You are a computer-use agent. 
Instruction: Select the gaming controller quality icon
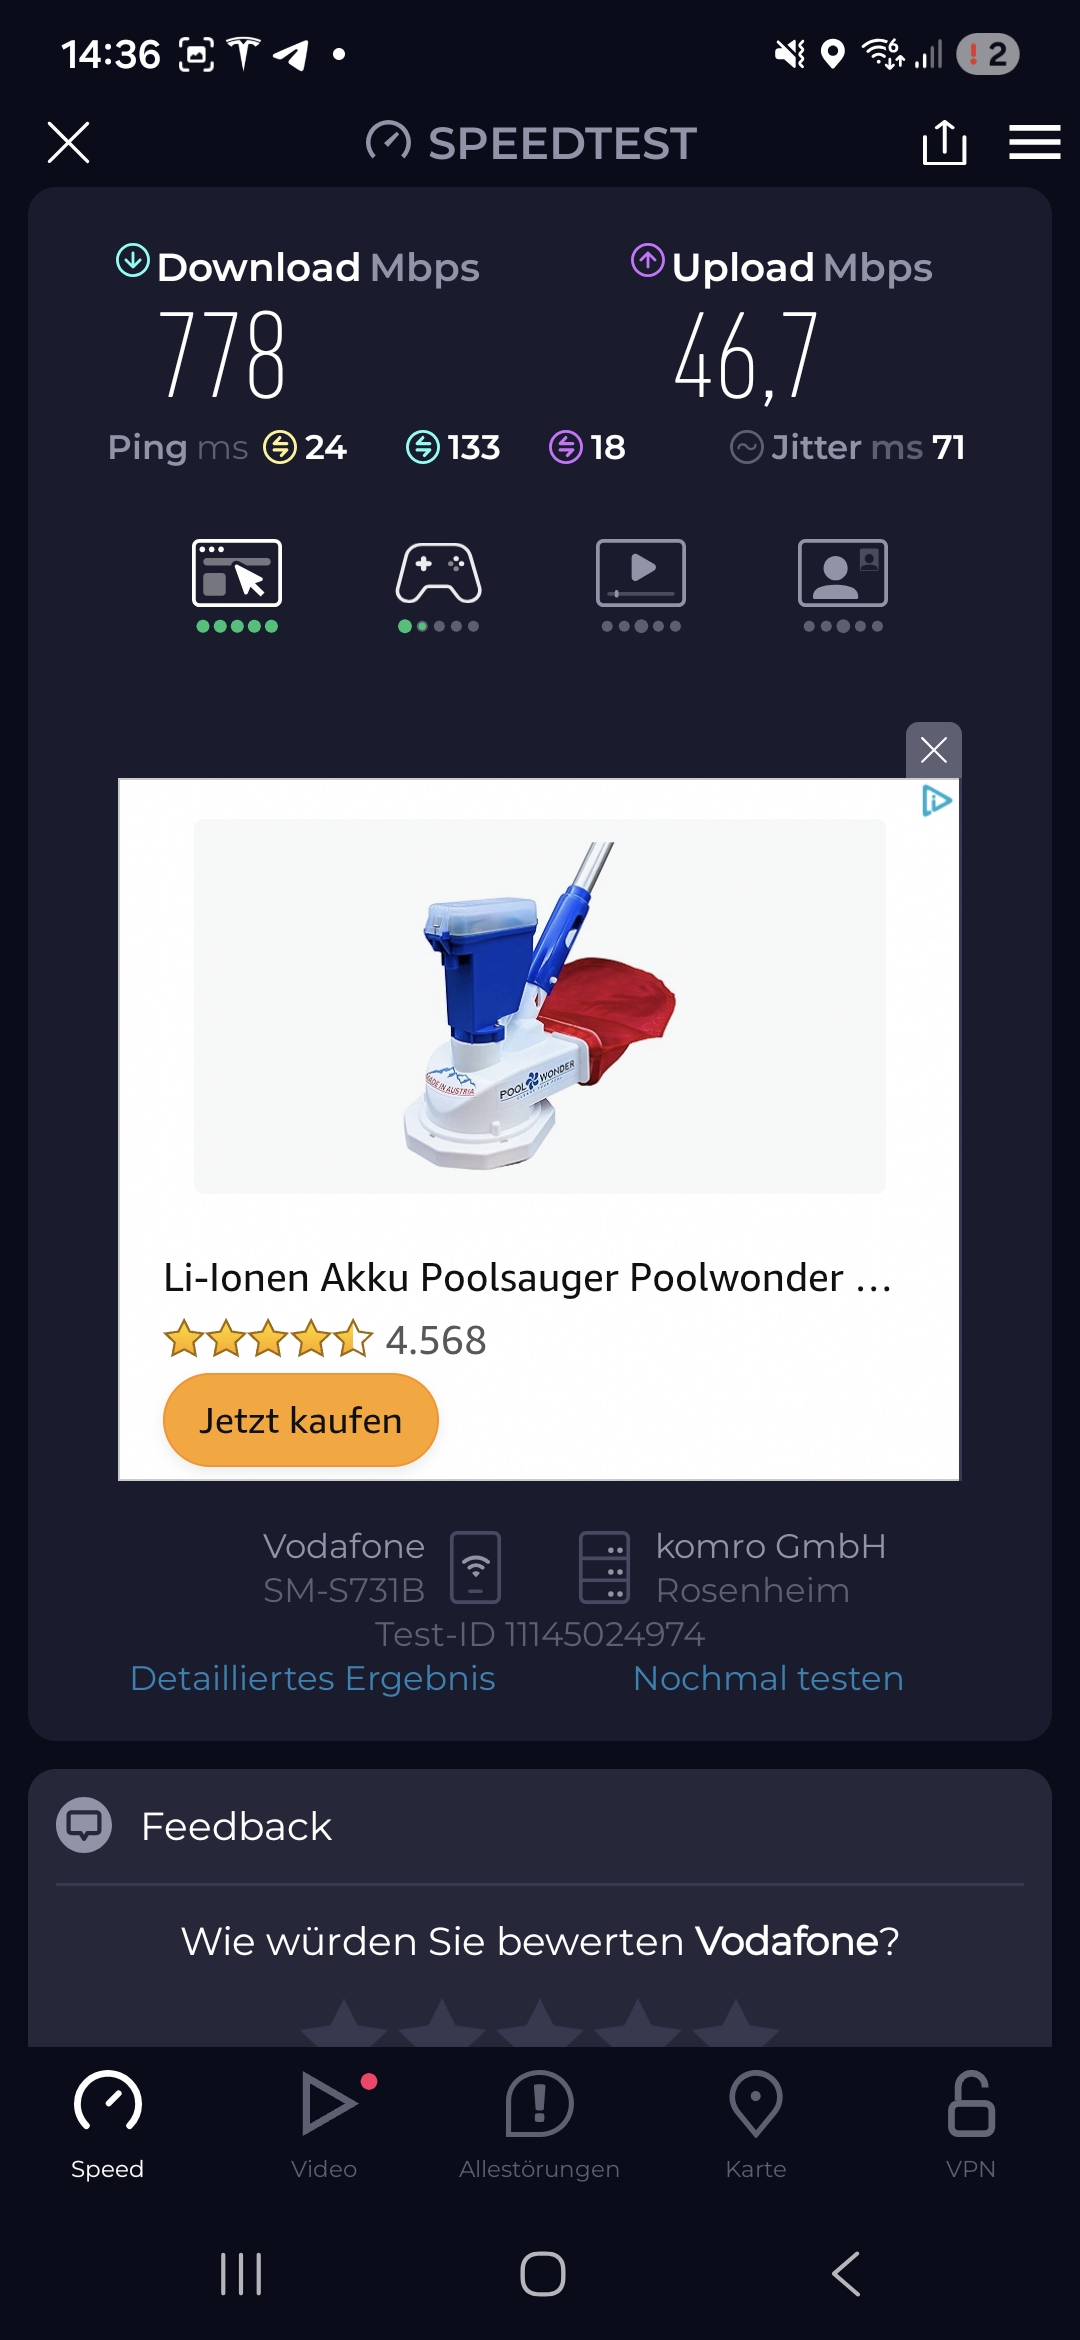pos(438,585)
